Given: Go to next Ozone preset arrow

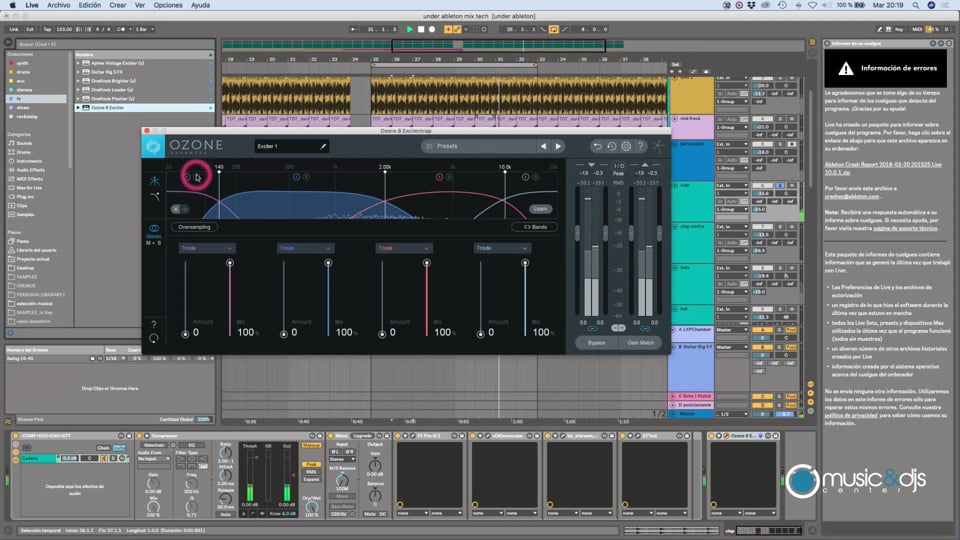Looking at the screenshot, I should click(x=558, y=146).
